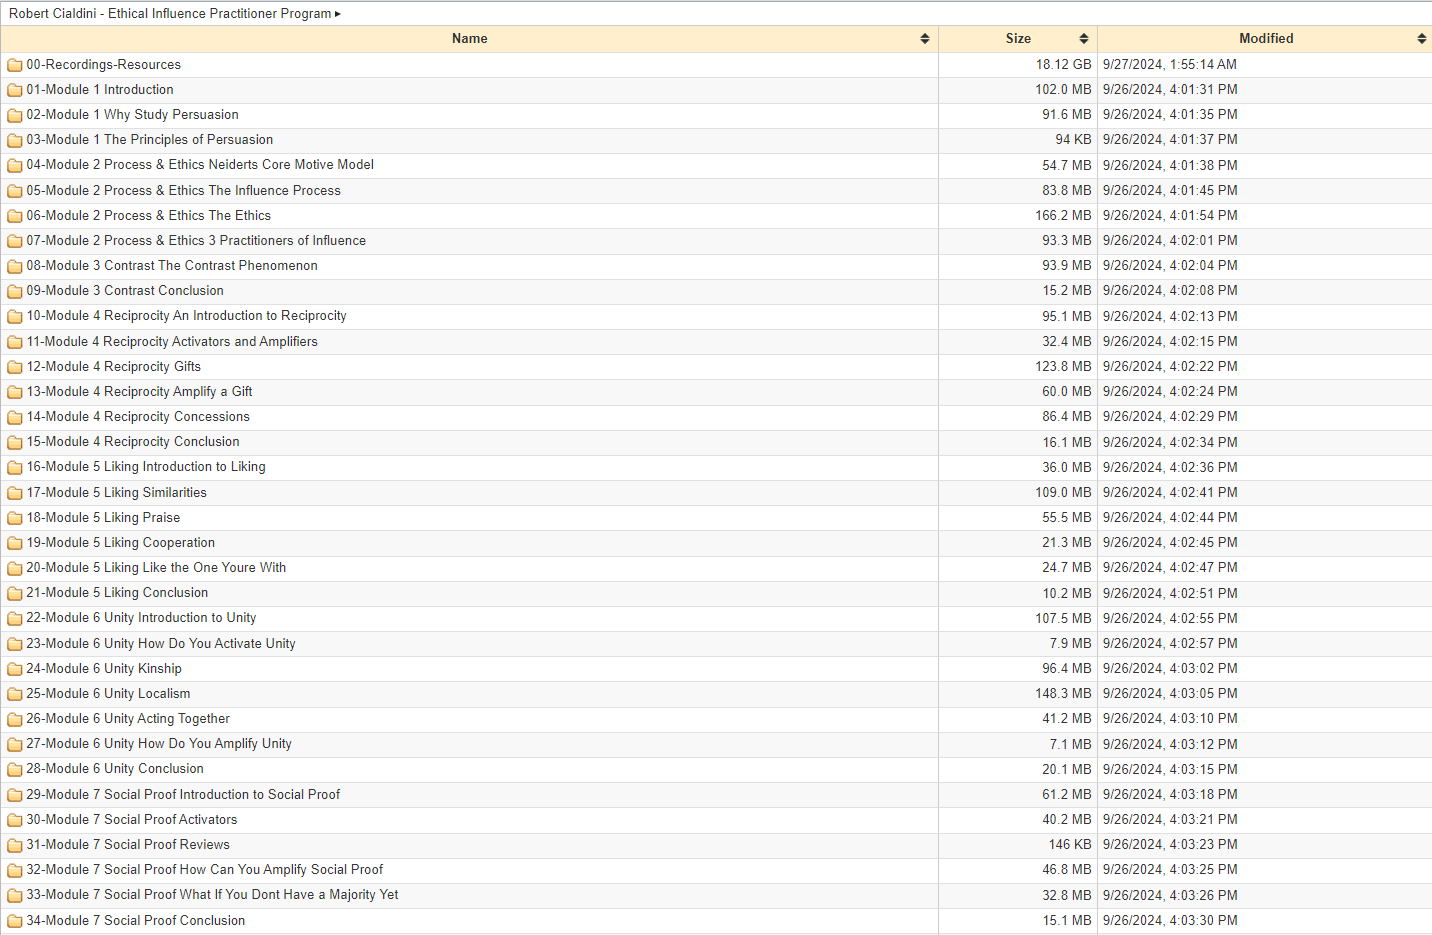Viewport: 1432px width, 935px height.
Task: Click folder icon of 09-Module 3 Contrast Conclusion
Action: [15, 291]
